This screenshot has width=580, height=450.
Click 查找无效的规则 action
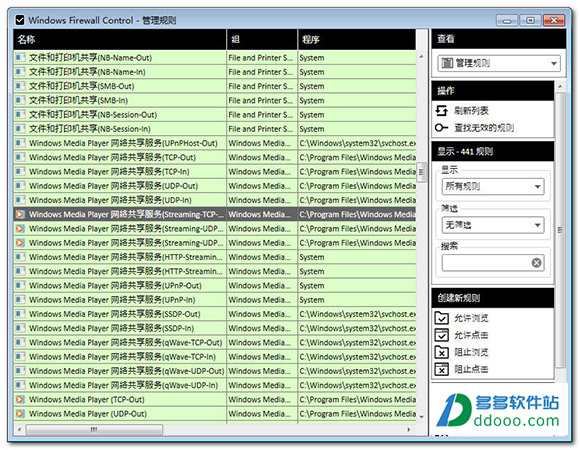[x=484, y=128]
